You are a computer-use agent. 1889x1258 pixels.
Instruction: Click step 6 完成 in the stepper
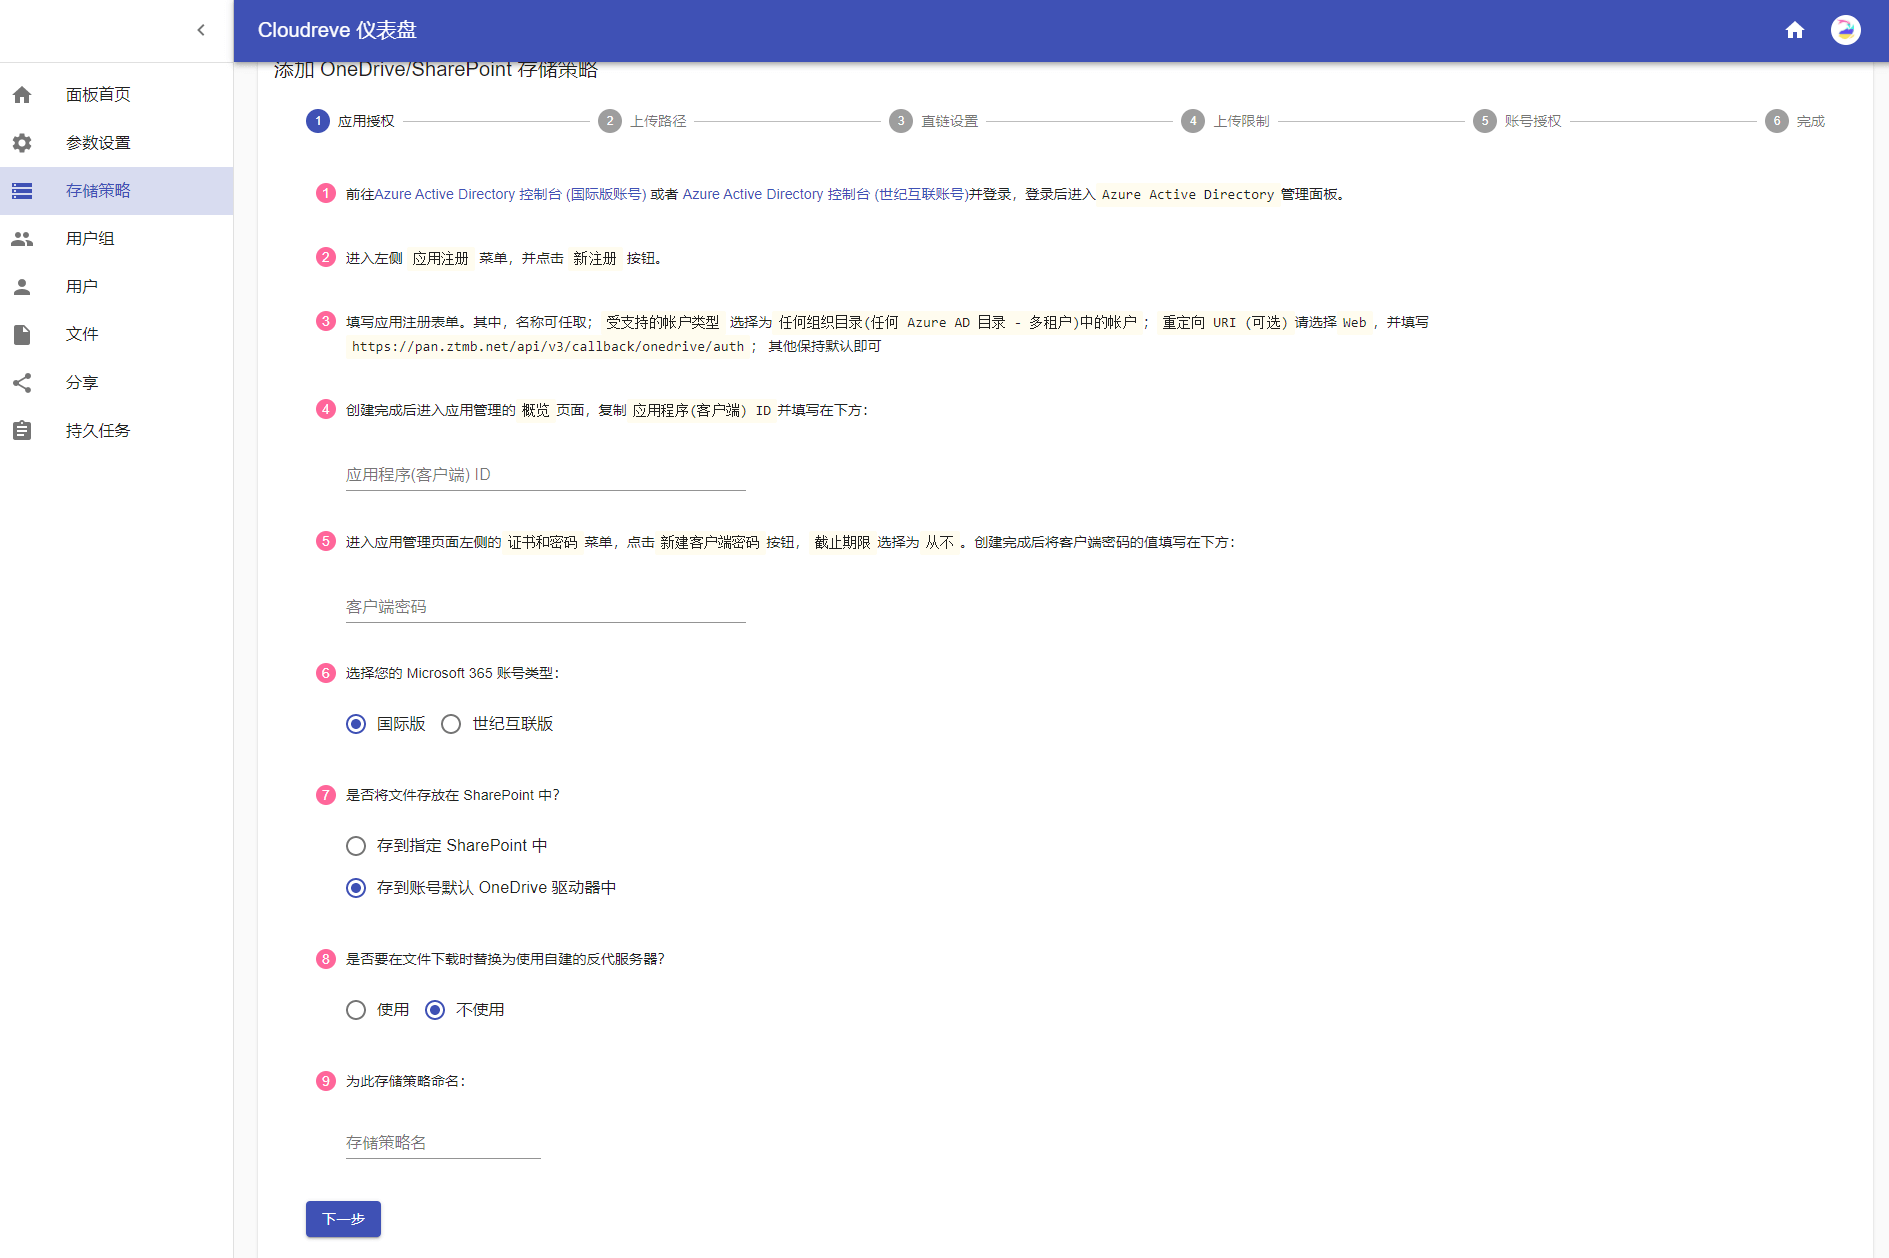coord(1795,121)
